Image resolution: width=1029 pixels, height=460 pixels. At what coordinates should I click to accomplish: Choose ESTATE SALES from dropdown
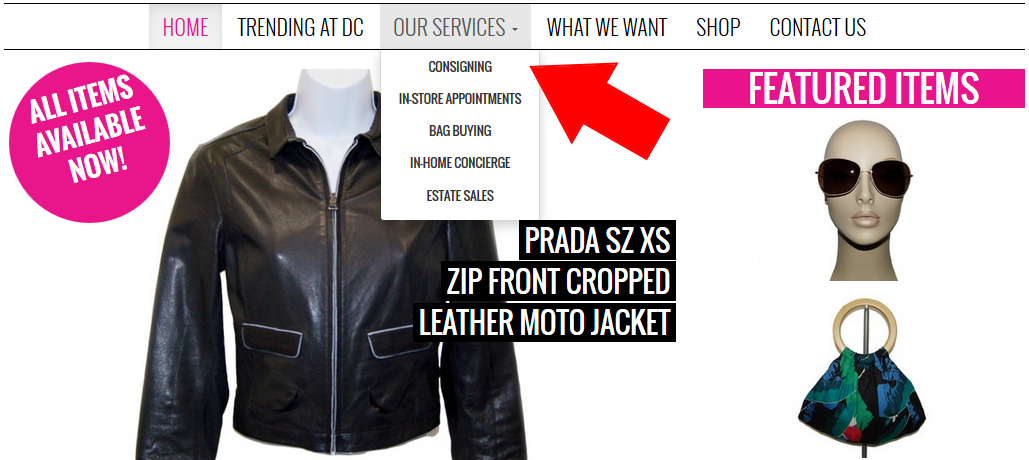tap(460, 196)
